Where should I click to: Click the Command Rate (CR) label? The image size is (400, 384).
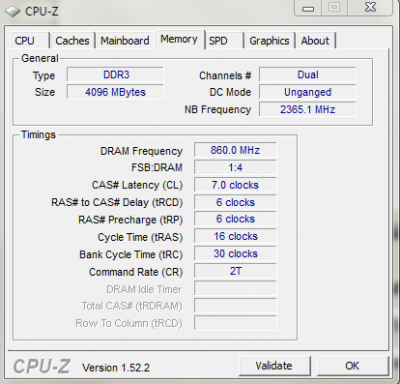click(136, 272)
